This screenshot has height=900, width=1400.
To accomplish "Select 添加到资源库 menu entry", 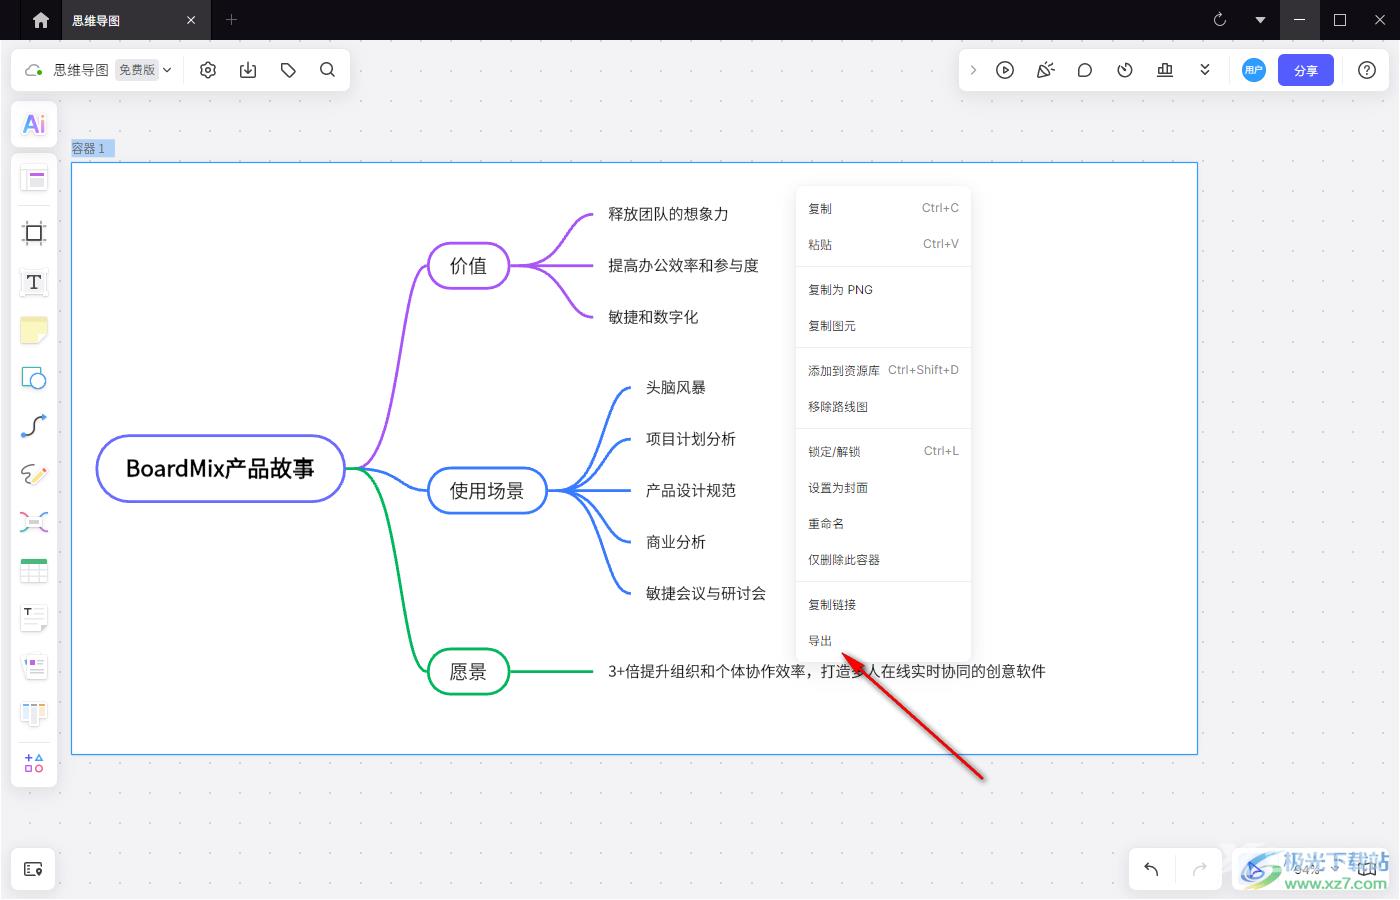I will 883,370.
